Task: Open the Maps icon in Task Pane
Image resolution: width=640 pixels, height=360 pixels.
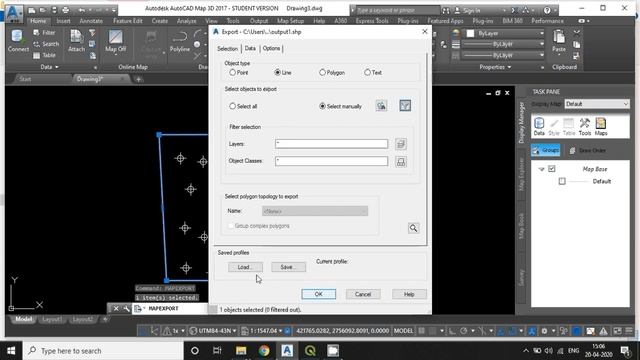Action: click(601, 127)
